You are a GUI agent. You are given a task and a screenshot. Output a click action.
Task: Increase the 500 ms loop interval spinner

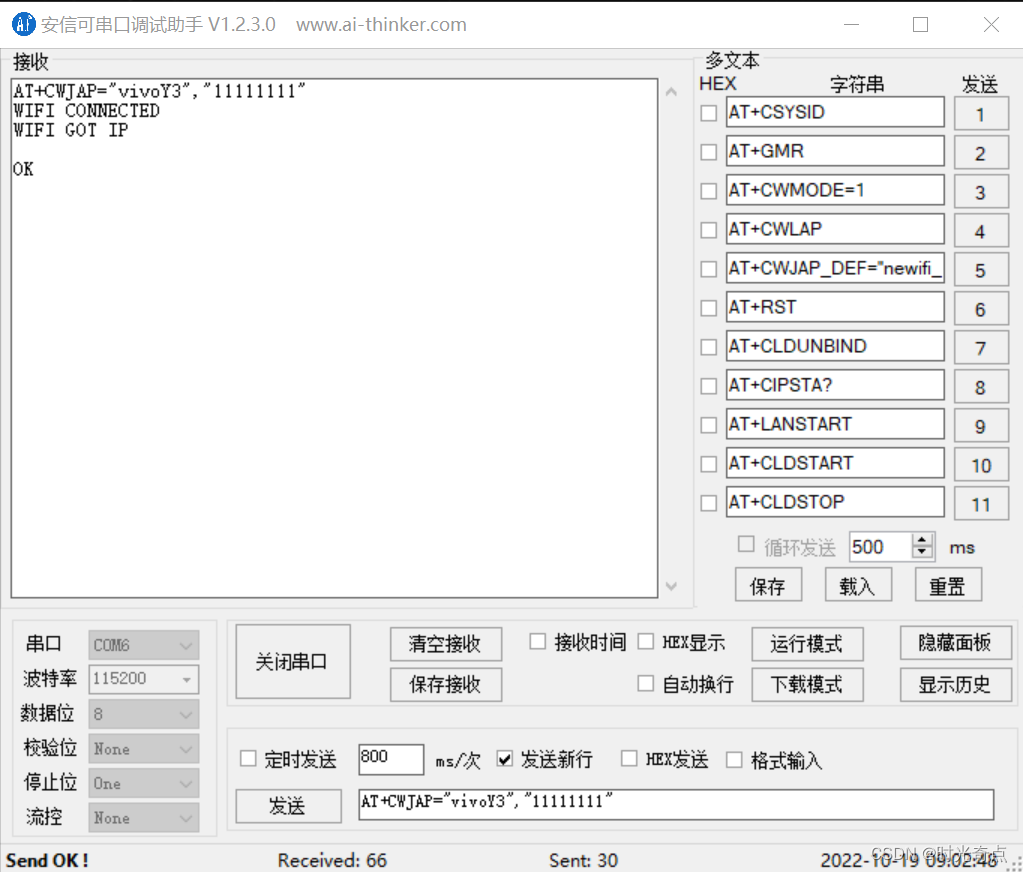click(921, 540)
